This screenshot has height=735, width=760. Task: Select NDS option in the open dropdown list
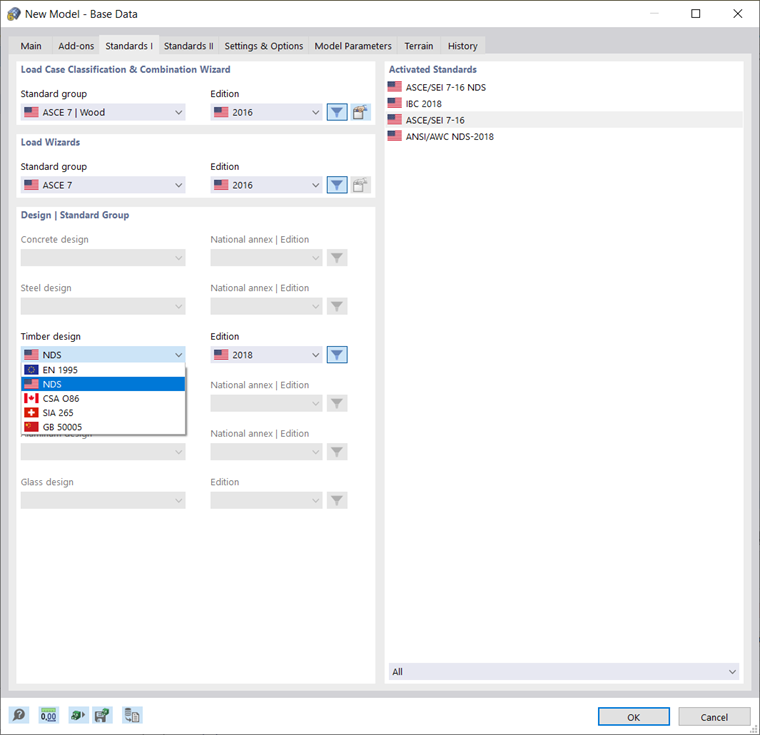pos(103,384)
